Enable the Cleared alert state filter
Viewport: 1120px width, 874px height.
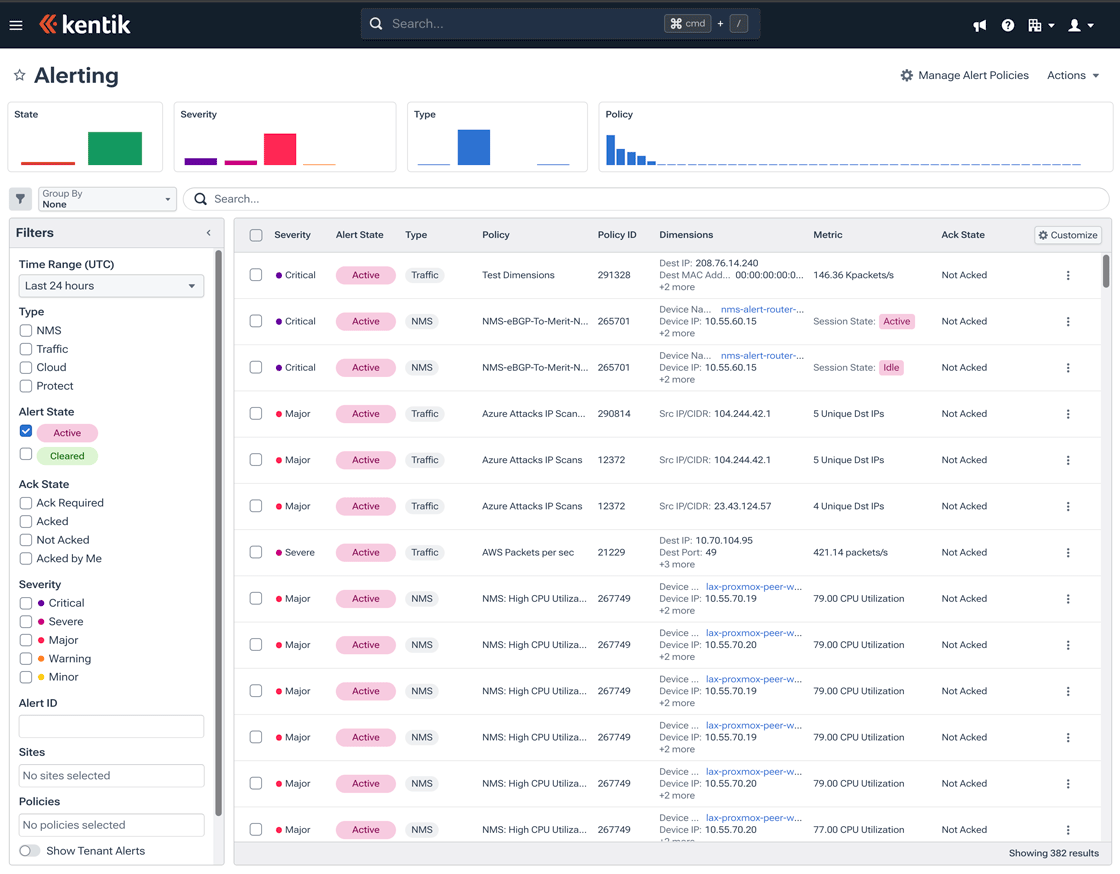(x=25, y=455)
